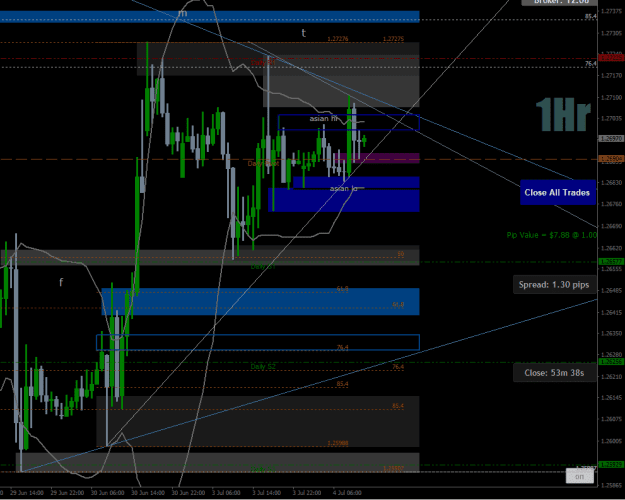Click 1.27100 on the price axis
Image resolution: width=625 pixels, height=500 pixels.
(x=611, y=97)
